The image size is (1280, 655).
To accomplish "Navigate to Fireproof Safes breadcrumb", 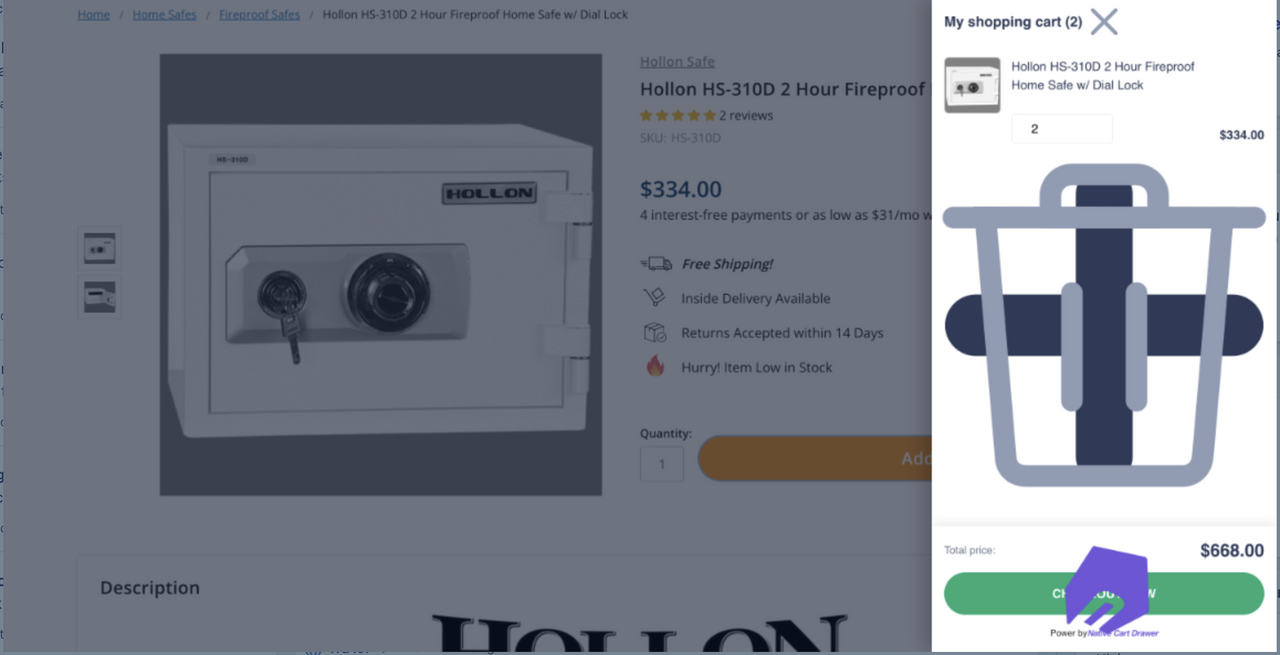I will [x=259, y=15].
